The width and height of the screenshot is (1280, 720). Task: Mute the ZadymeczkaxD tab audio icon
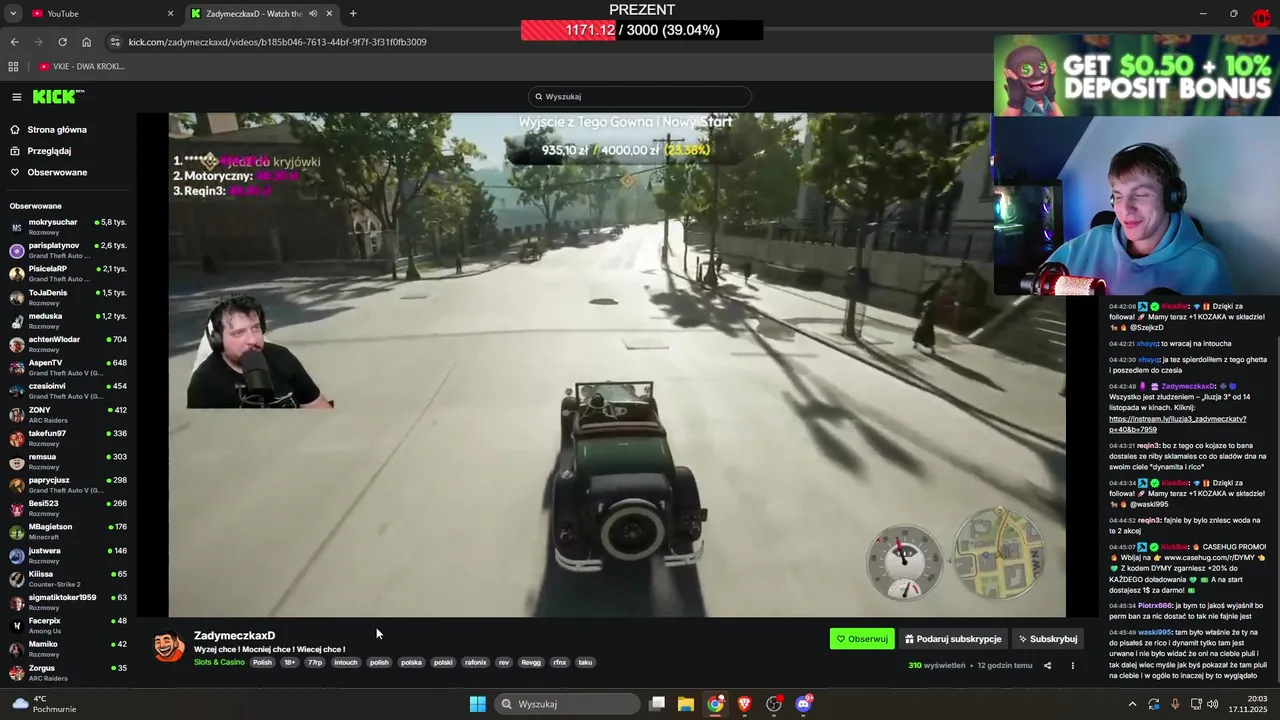coord(313,14)
